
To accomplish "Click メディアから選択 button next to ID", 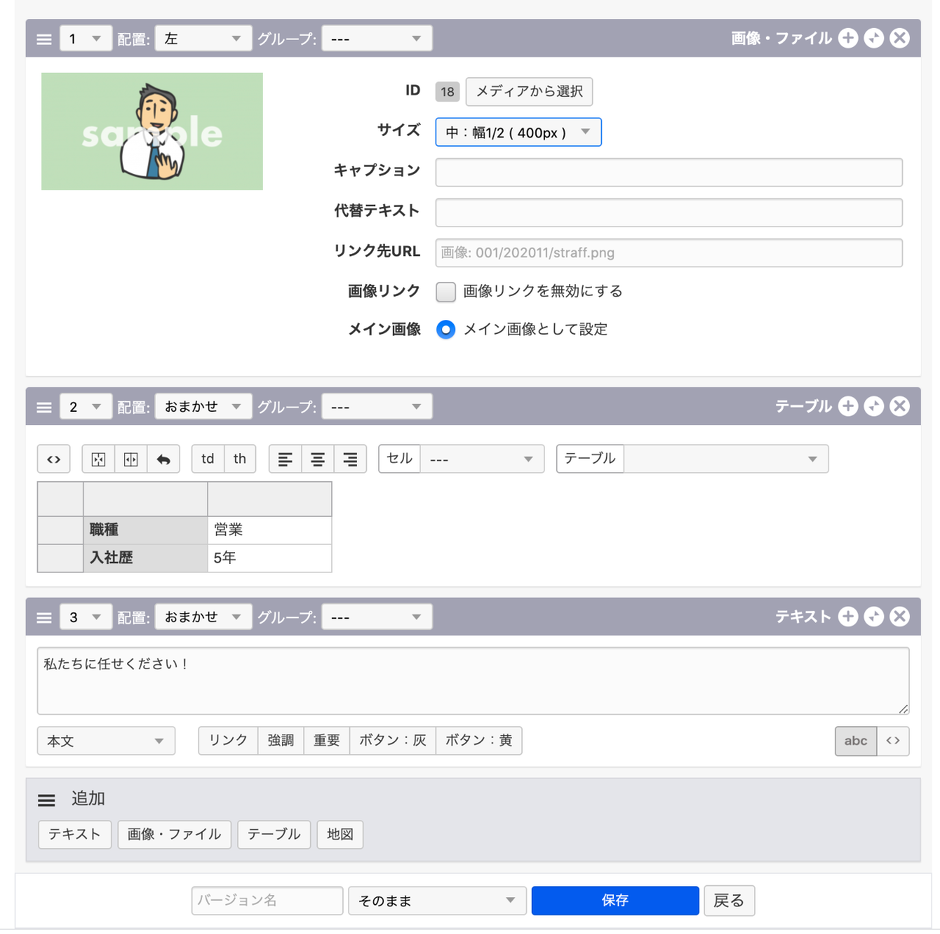I will click(x=529, y=91).
